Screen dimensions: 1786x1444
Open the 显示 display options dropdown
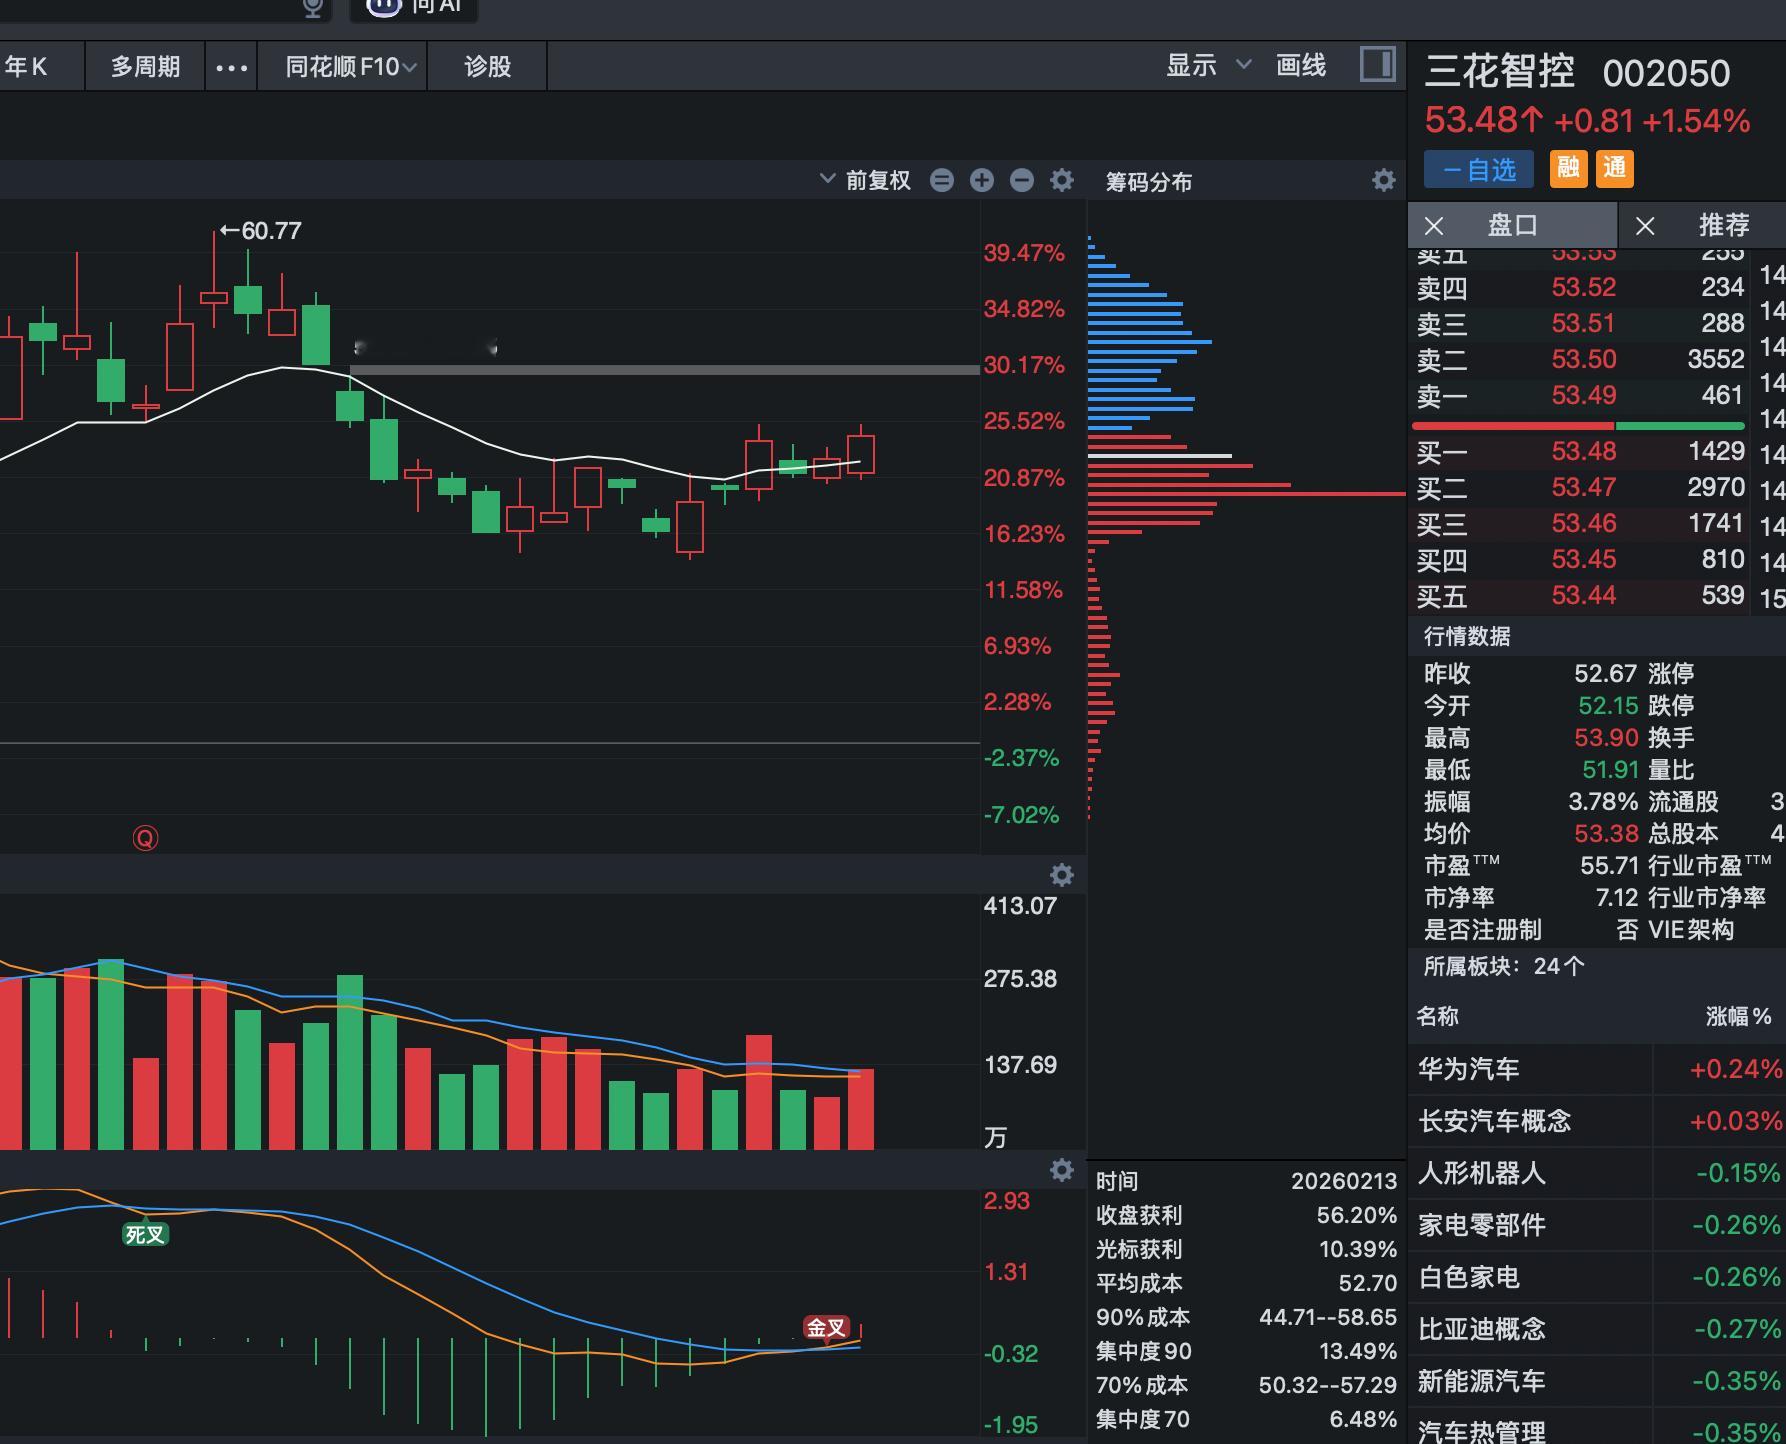click(x=1201, y=66)
